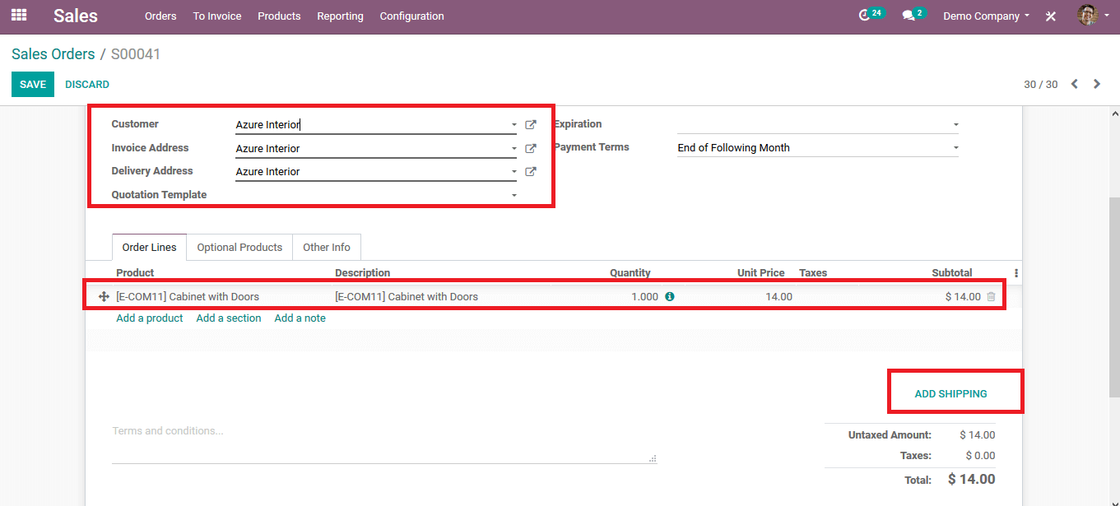Click the quantity info icon
Image resolution: width=1120 pixels, height=506 pixels.
[x=669, y=296]
